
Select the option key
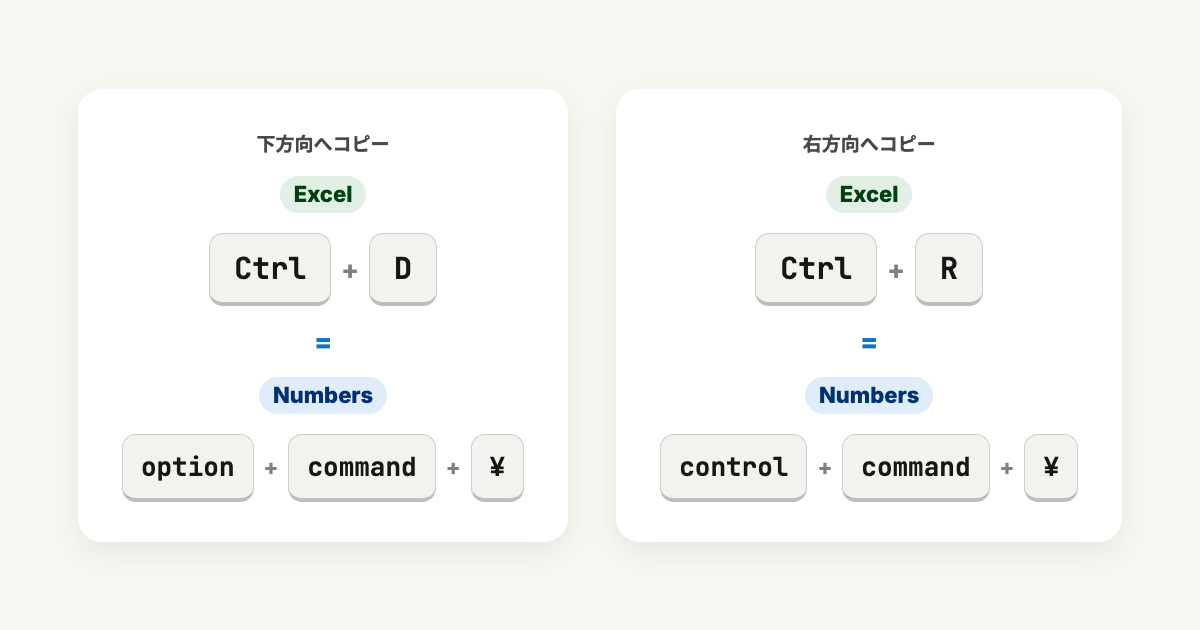pos(188,467)
